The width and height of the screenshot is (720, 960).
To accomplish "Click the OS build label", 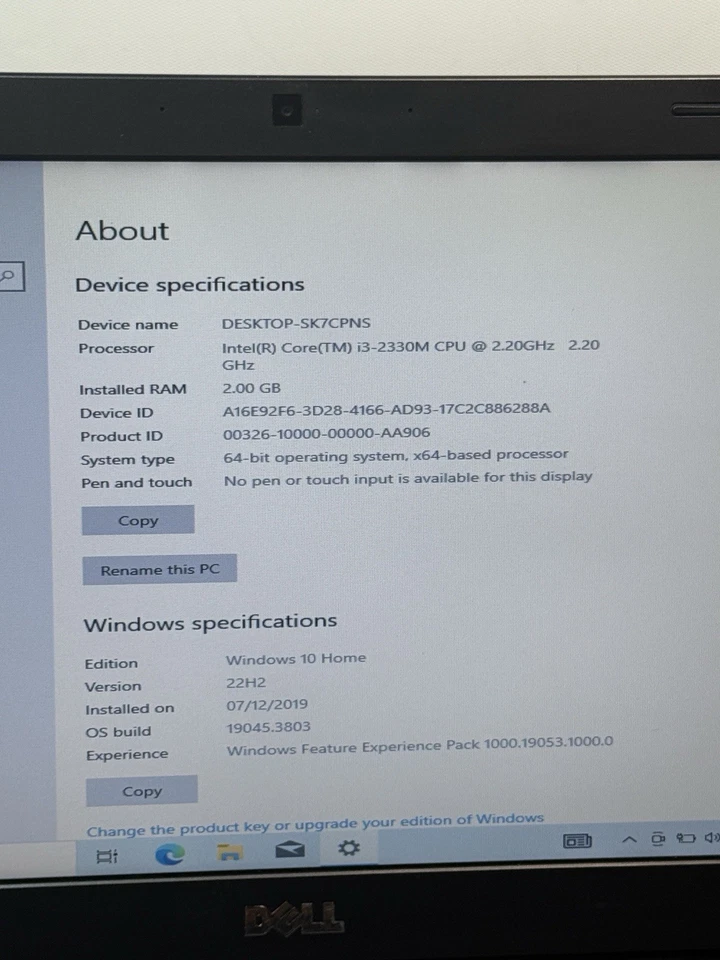I will pyautogui.click(x=118, y=732).
